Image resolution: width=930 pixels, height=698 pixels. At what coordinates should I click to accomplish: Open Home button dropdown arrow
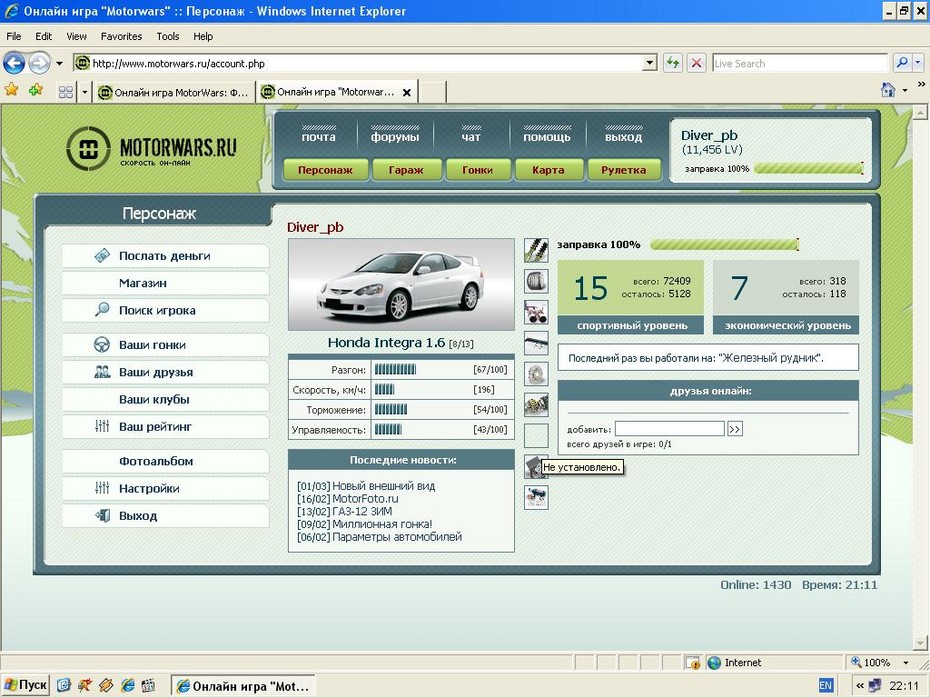pyautogui.click(x=905, y=91)
